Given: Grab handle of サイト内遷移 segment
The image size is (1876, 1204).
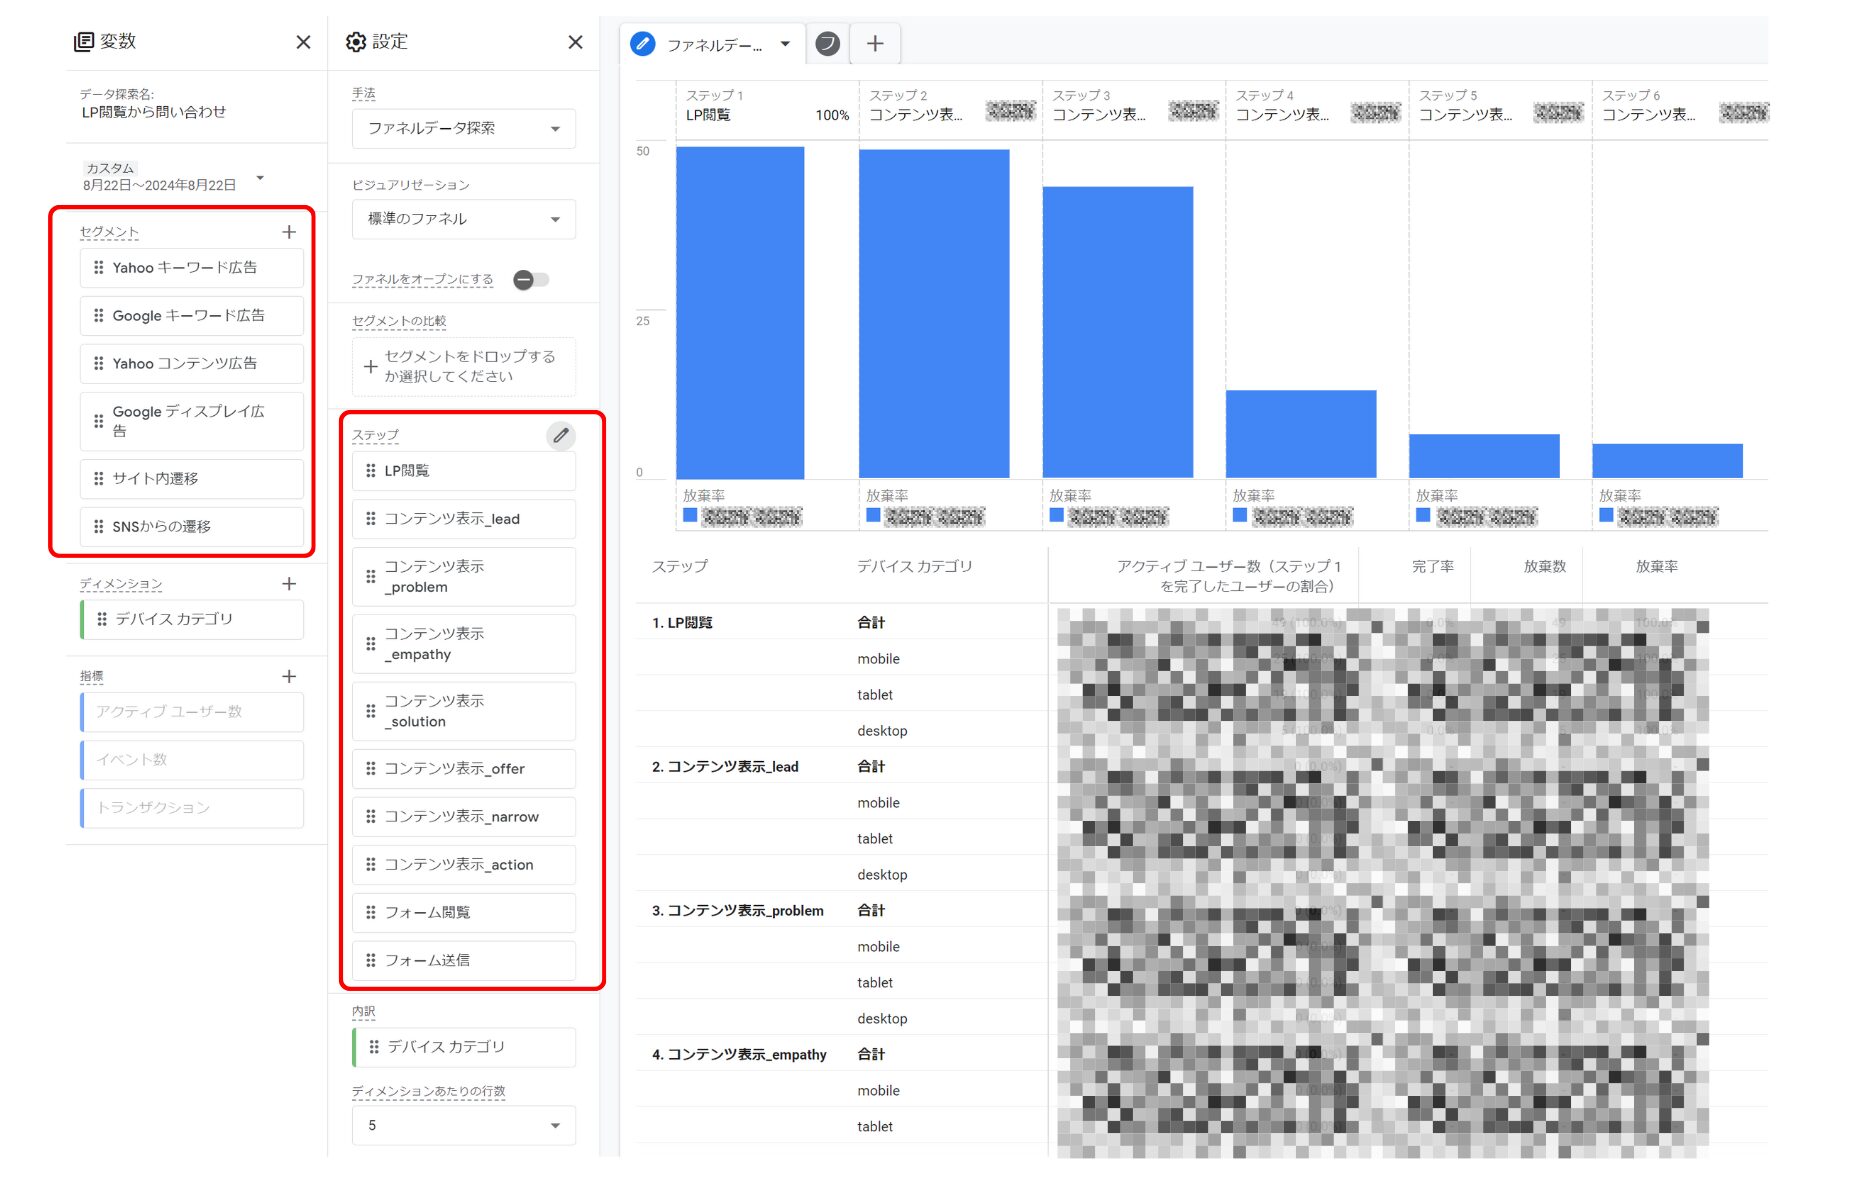Looking at the screenshot, I should coord(98,479).
